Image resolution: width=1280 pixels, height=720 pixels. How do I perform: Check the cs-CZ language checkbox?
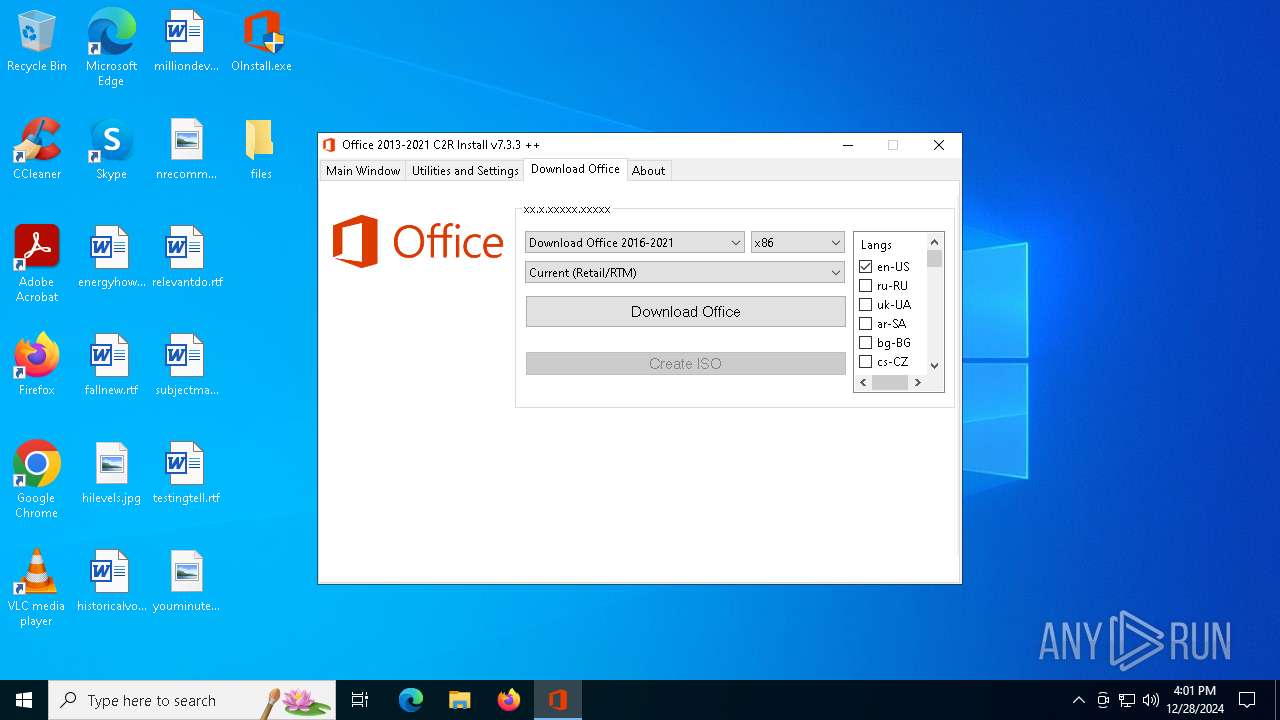pyautogui.click(x=866, y=362)
